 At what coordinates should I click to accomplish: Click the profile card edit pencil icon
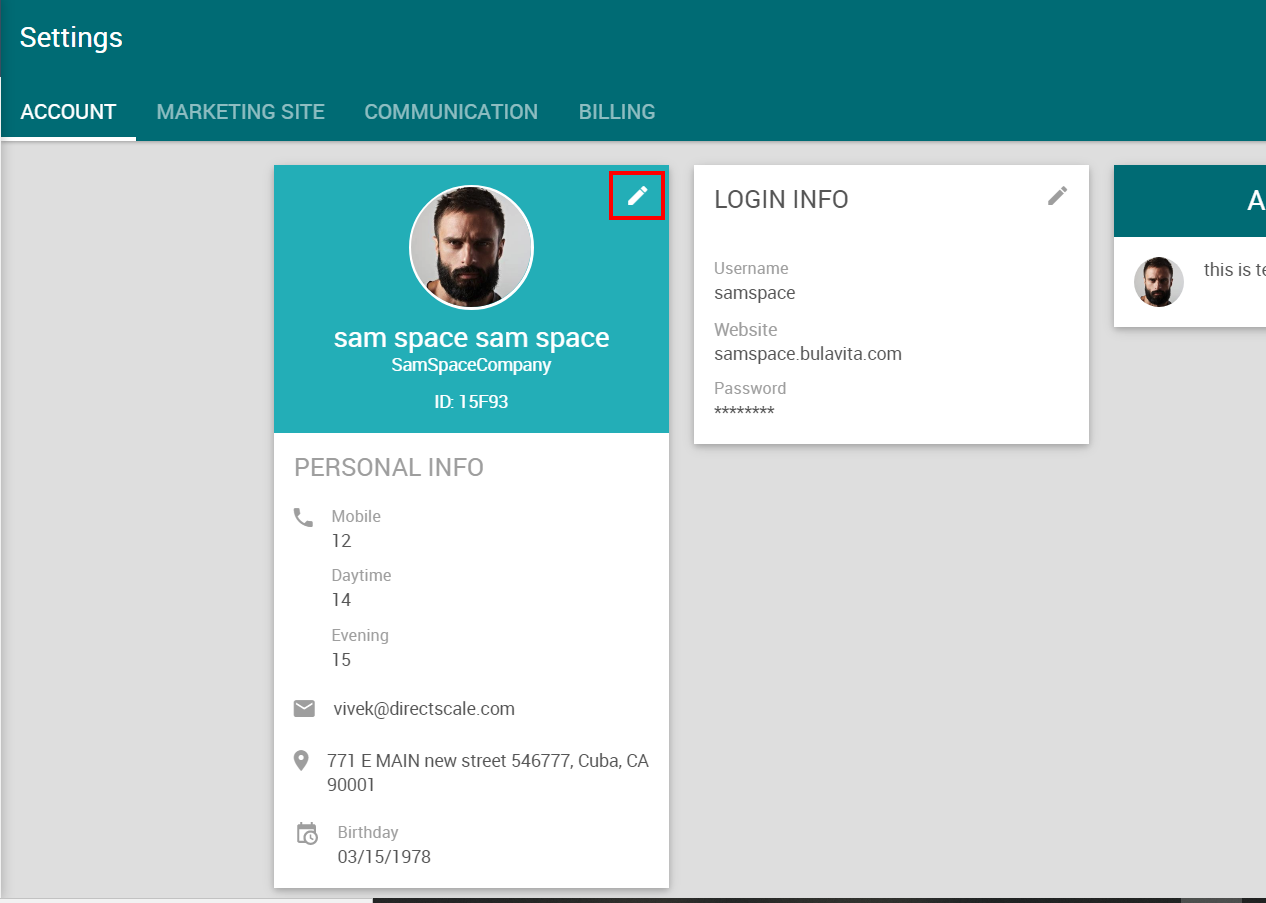pos(637,196)
